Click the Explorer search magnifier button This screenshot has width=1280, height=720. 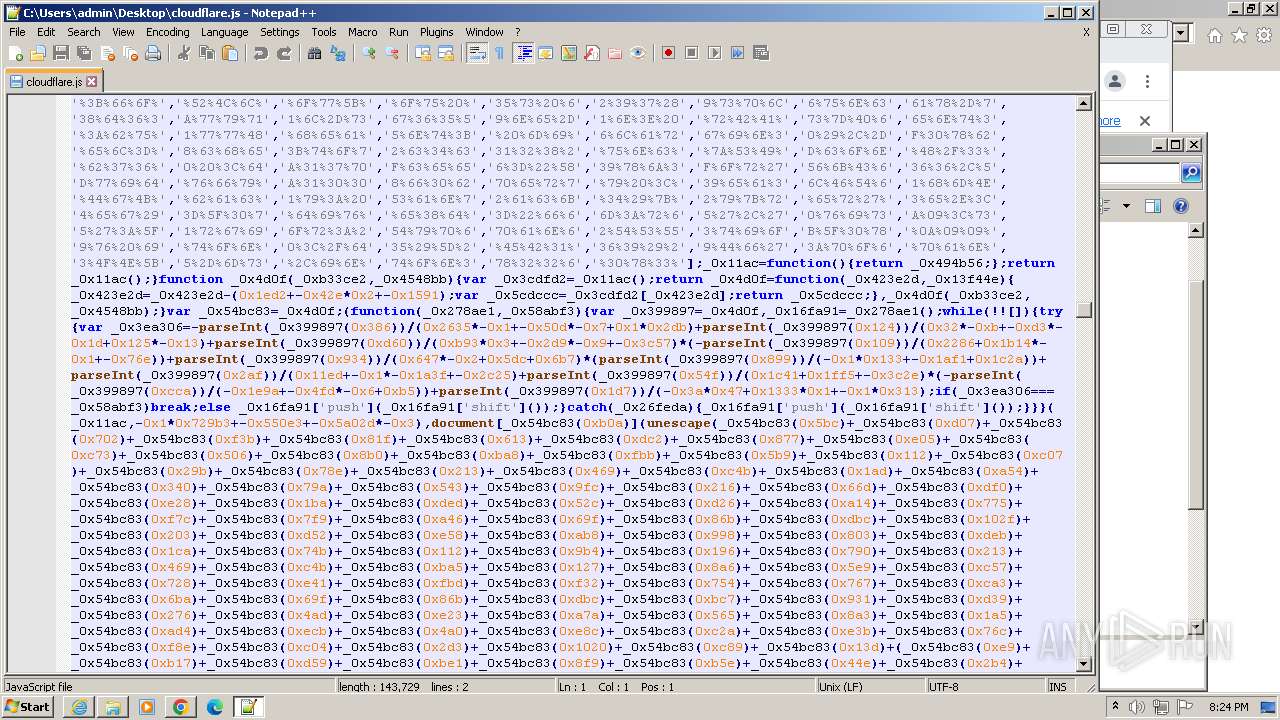coord(1191,174)
